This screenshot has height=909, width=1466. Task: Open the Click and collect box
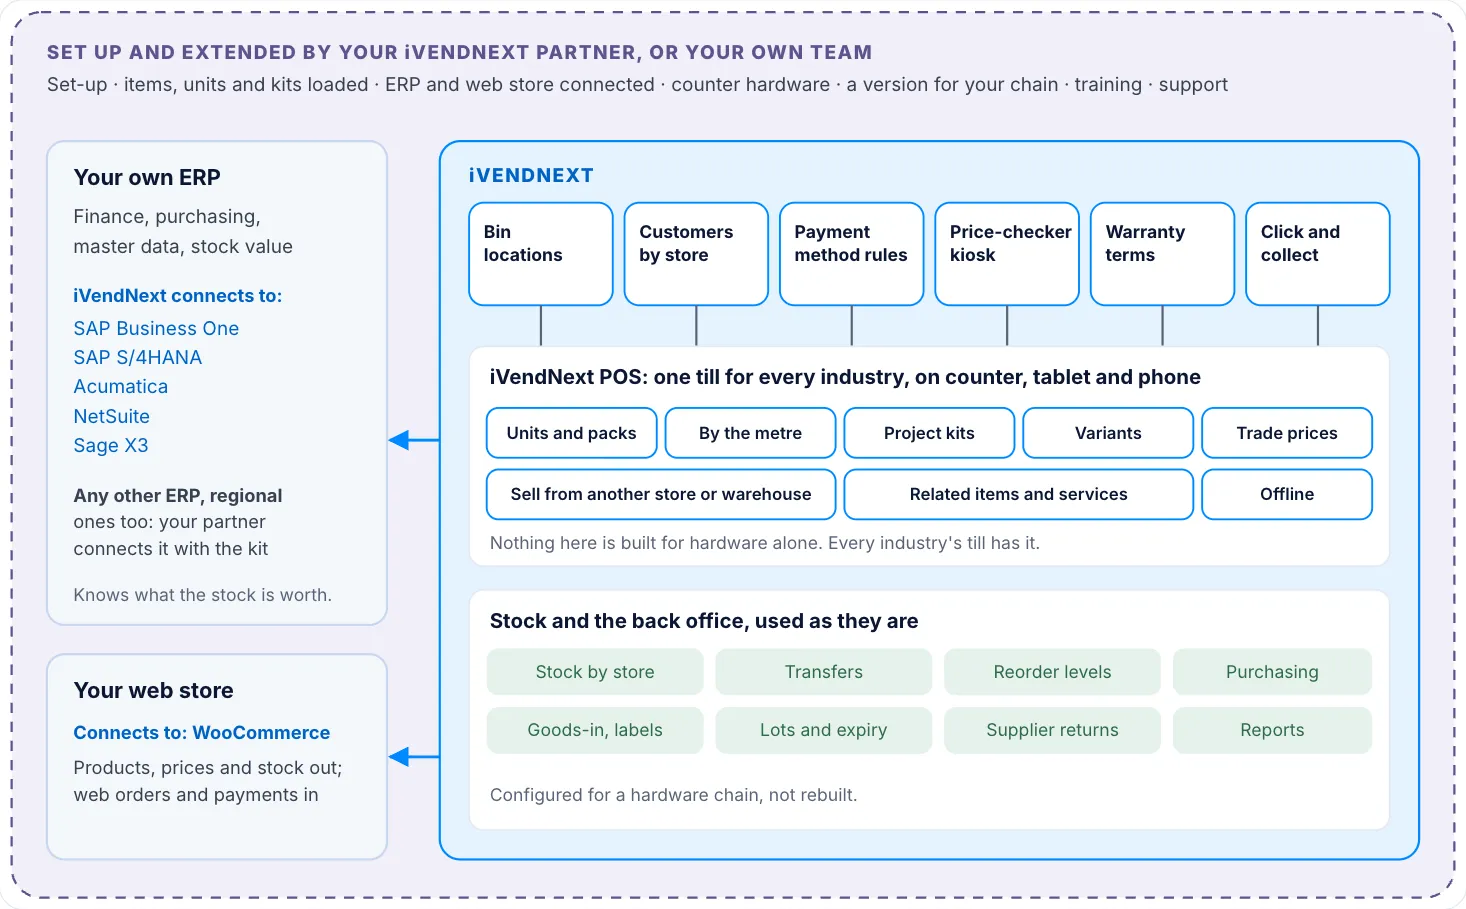pos(1318,254)
